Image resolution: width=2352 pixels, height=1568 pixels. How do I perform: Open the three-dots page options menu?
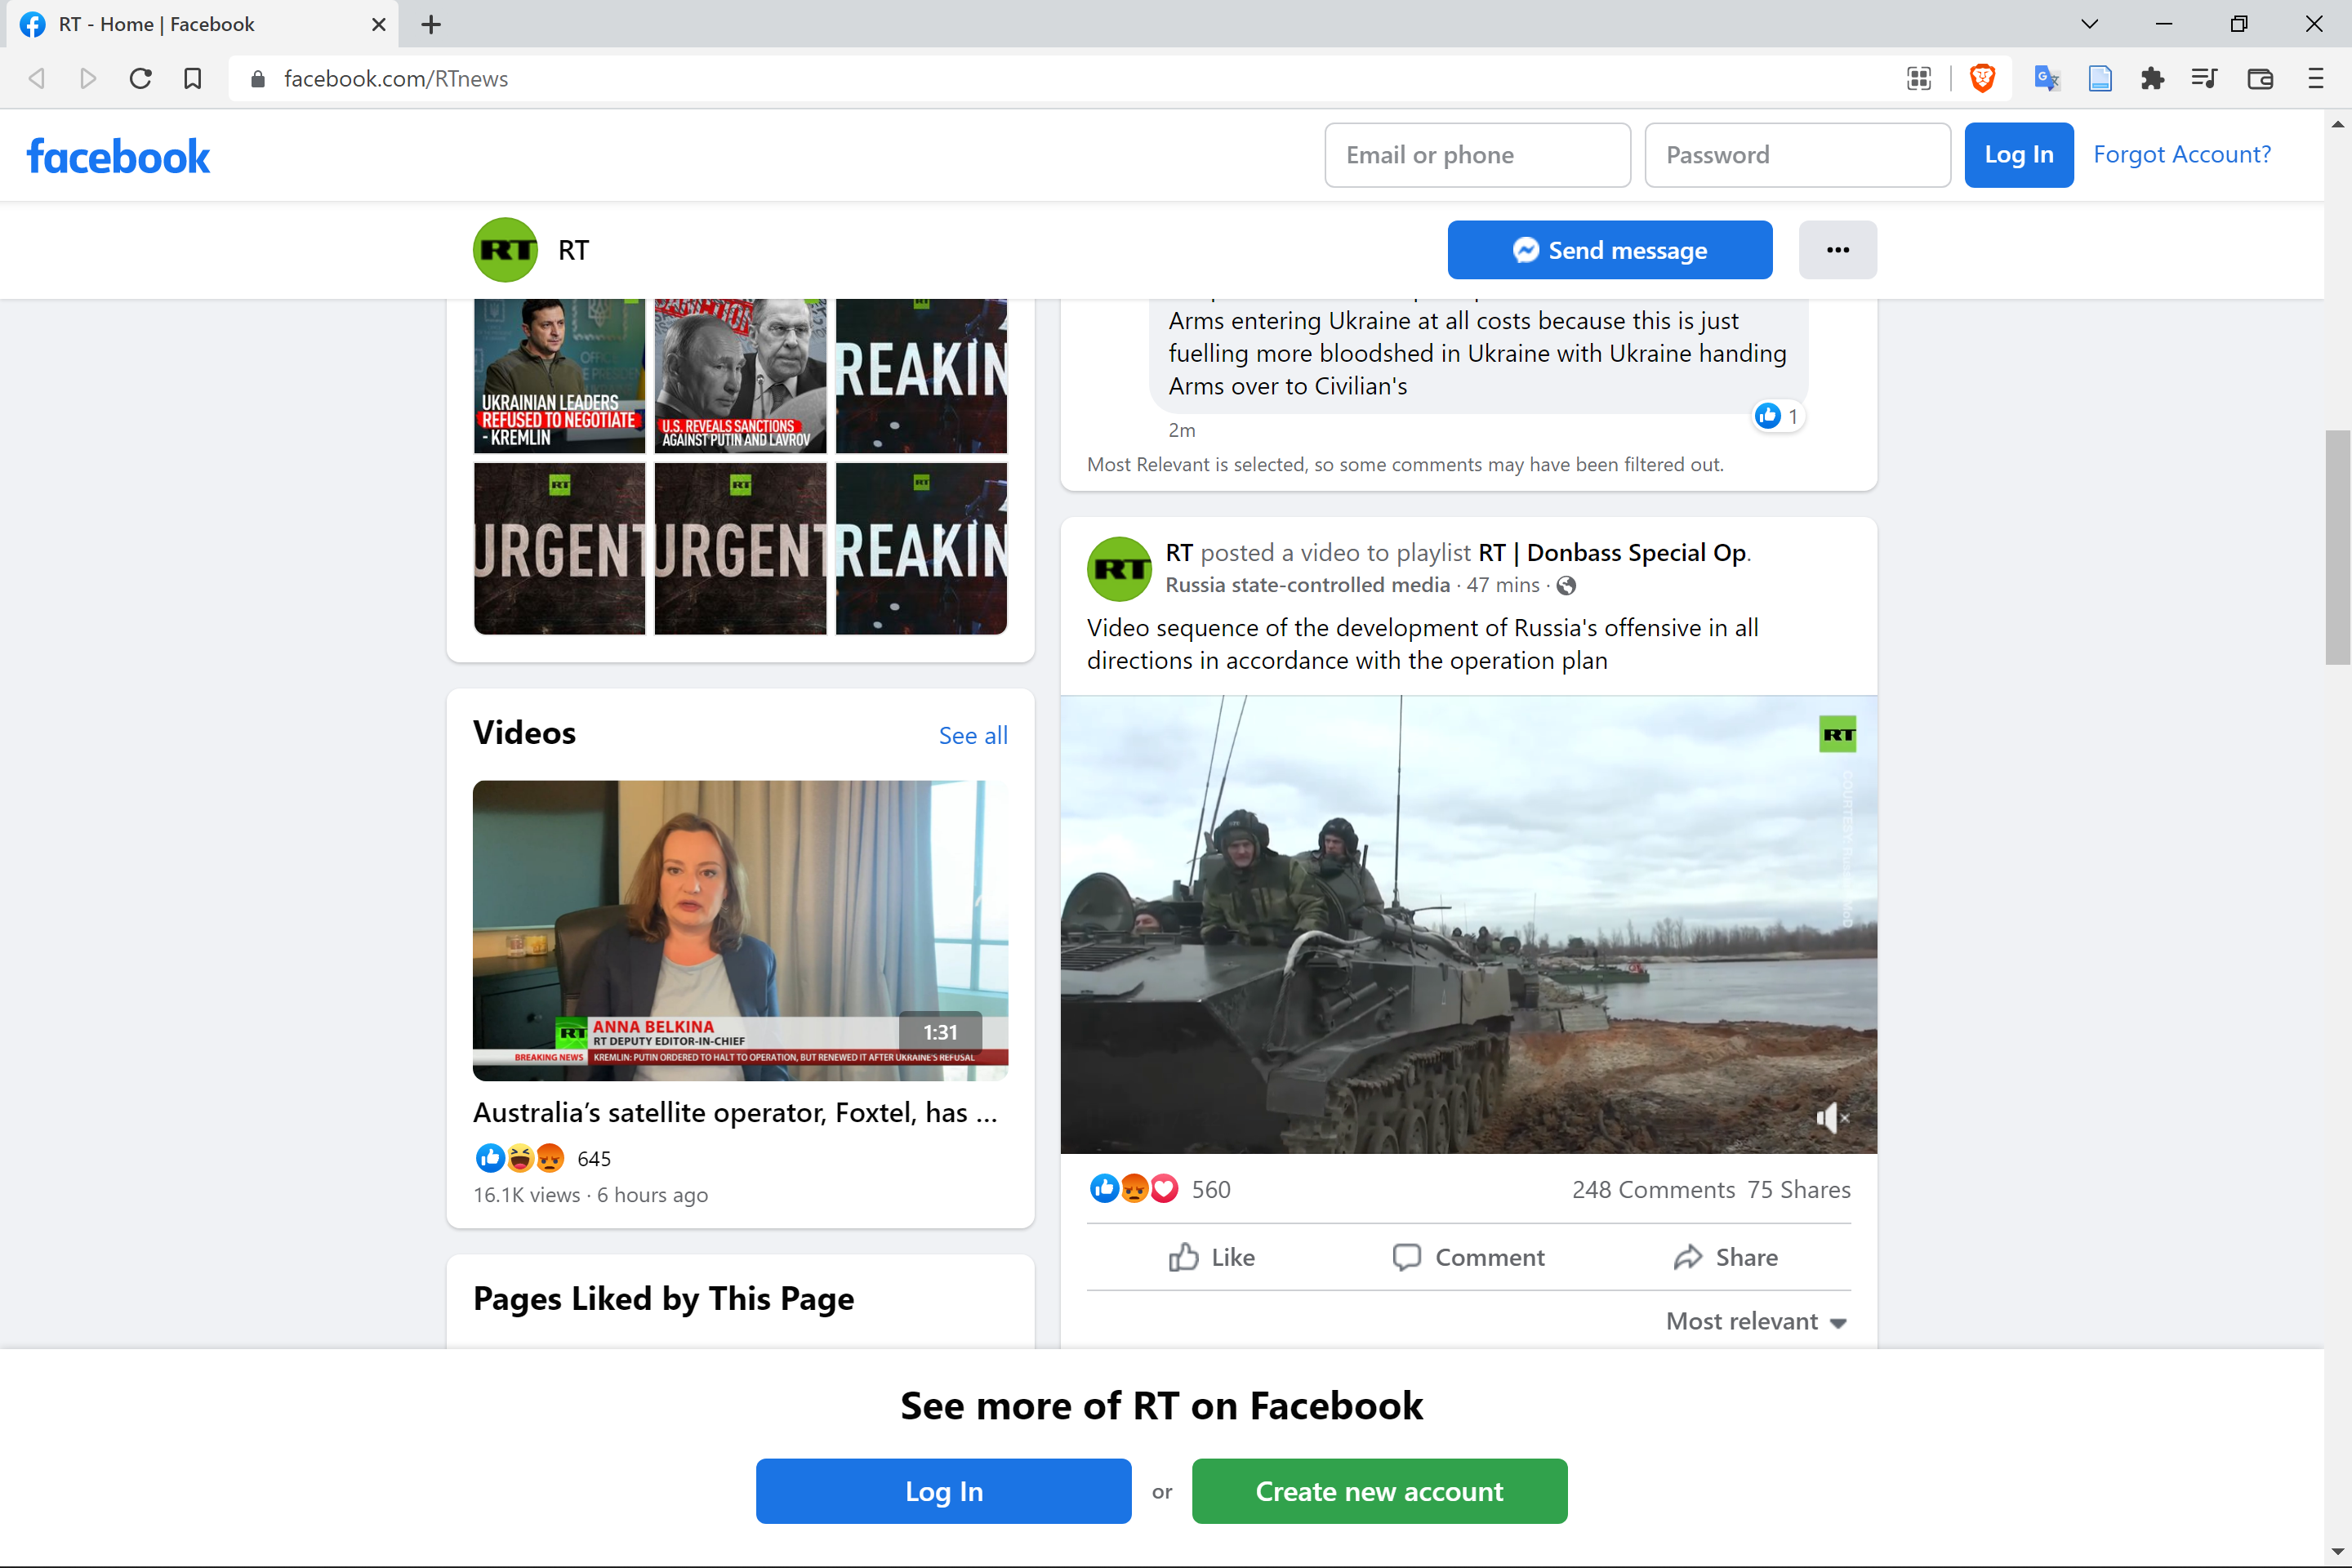1837,250
